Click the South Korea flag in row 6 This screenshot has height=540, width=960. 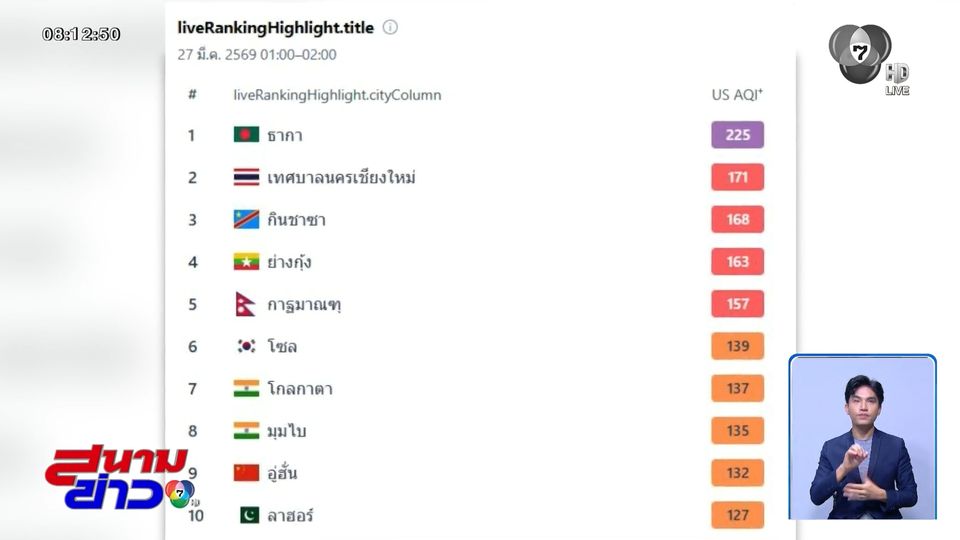pos(246,346)
